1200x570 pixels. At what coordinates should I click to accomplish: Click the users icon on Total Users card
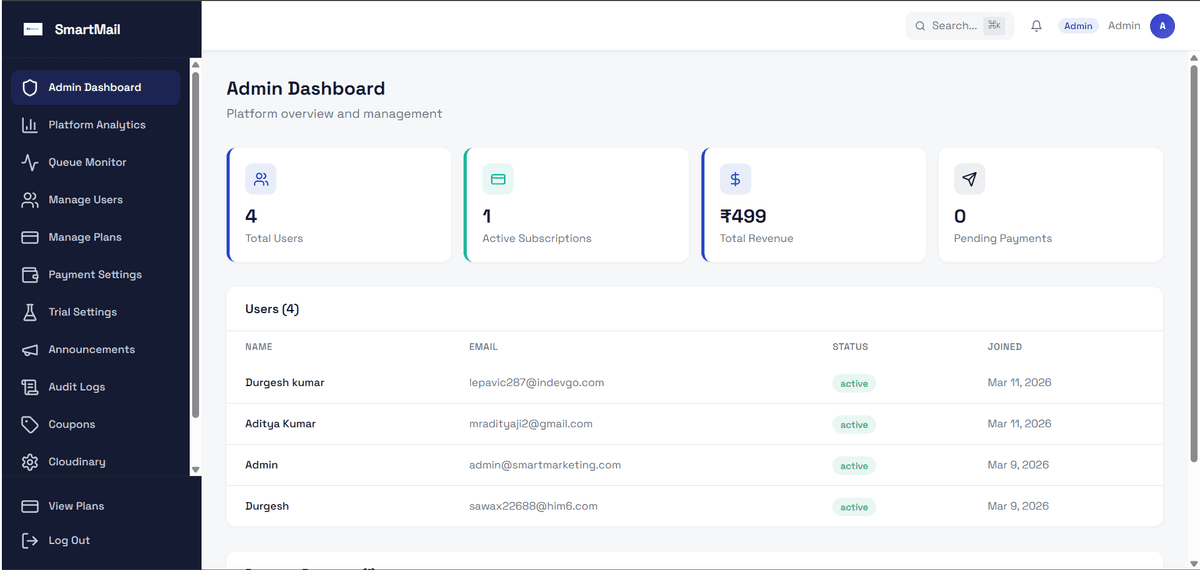point(261,179)
